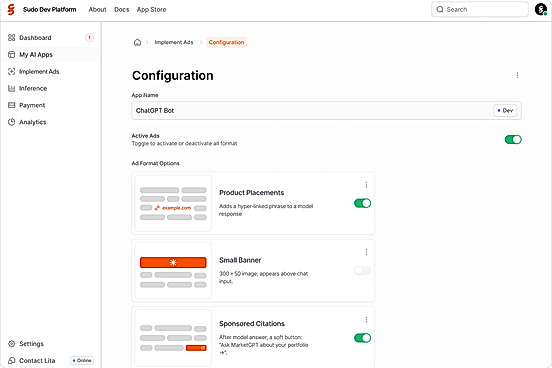
Task: Click Contact Lita in sidebar
Action: coord(37,361)
